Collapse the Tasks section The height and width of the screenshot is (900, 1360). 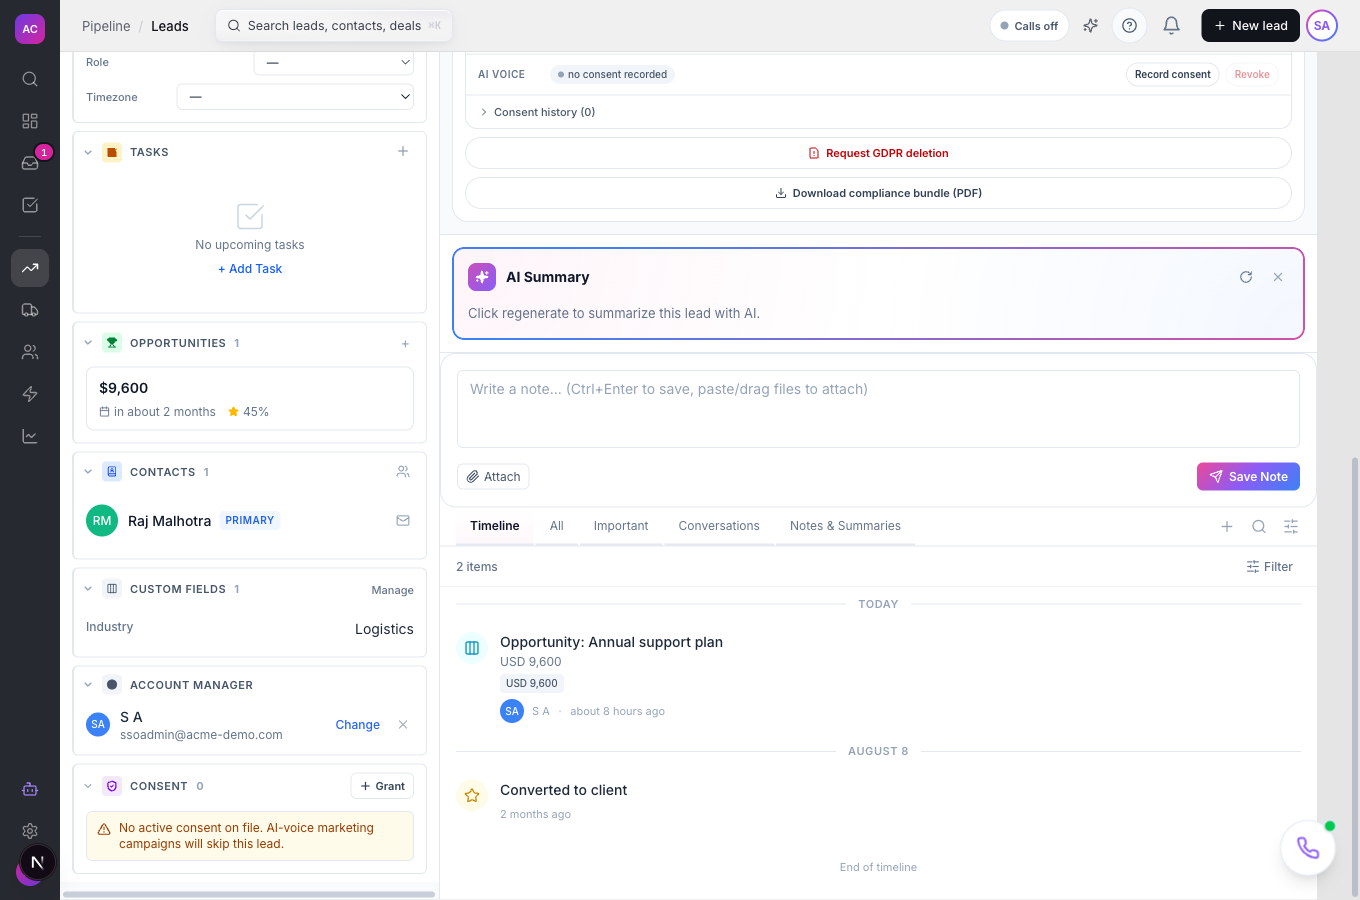tap(88, 152)
